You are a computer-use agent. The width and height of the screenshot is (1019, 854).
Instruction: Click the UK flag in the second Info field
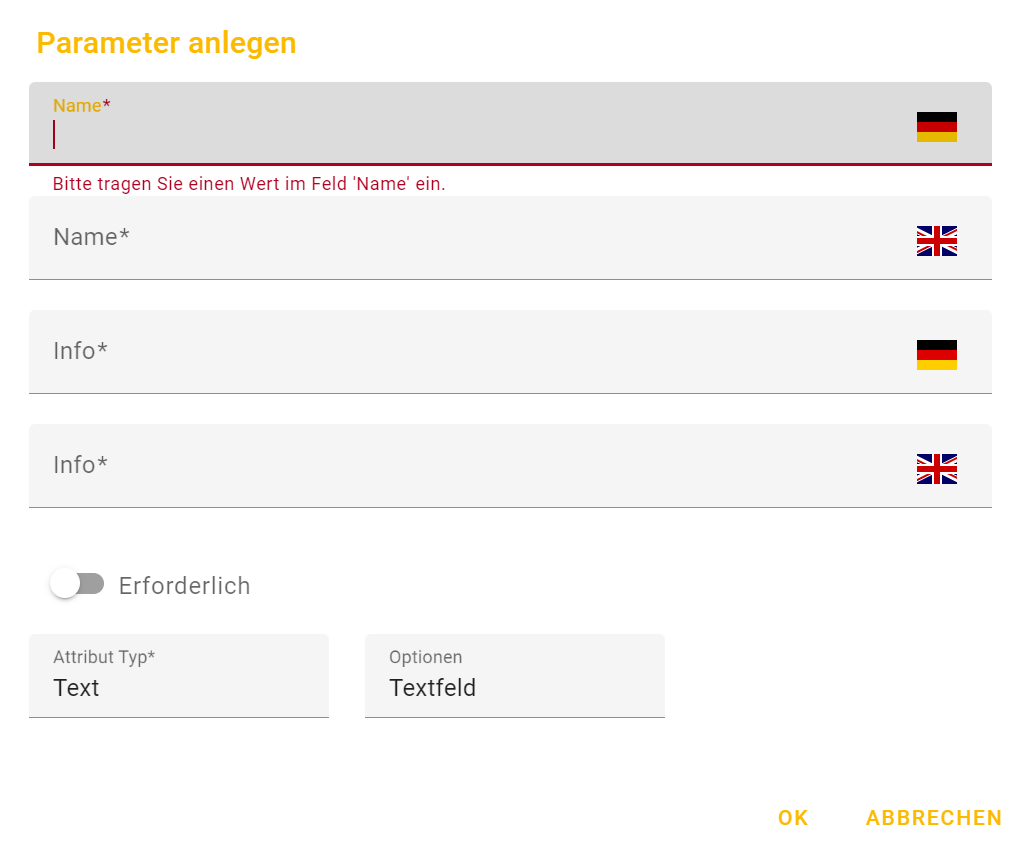tap(936, 469)
